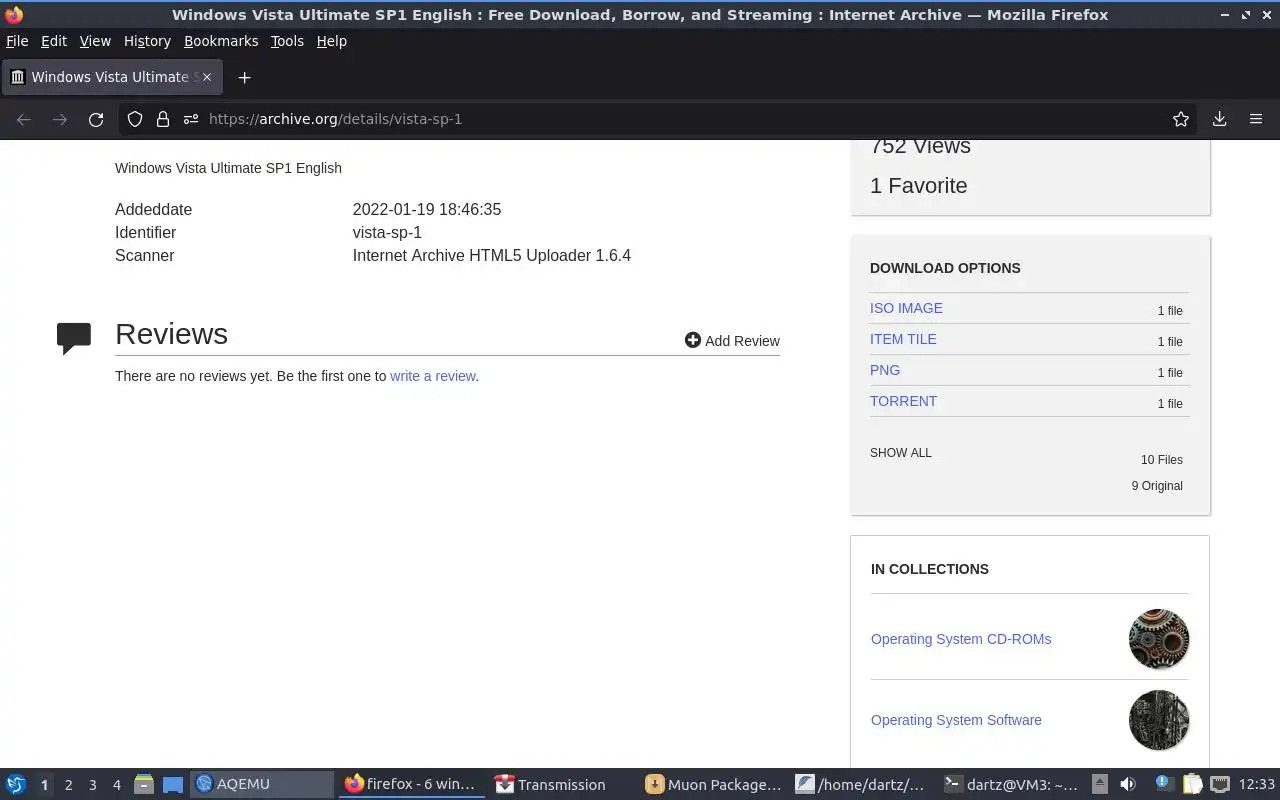Click the CD-ROMs collection gear thumbnail

pyautogui.click(x=1159, y=639)
